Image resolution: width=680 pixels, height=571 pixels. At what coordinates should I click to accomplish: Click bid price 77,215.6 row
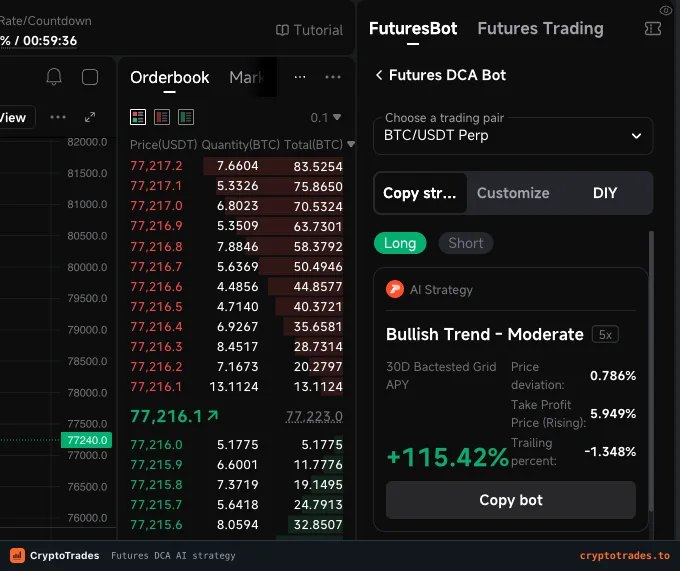tap(236, 525)
